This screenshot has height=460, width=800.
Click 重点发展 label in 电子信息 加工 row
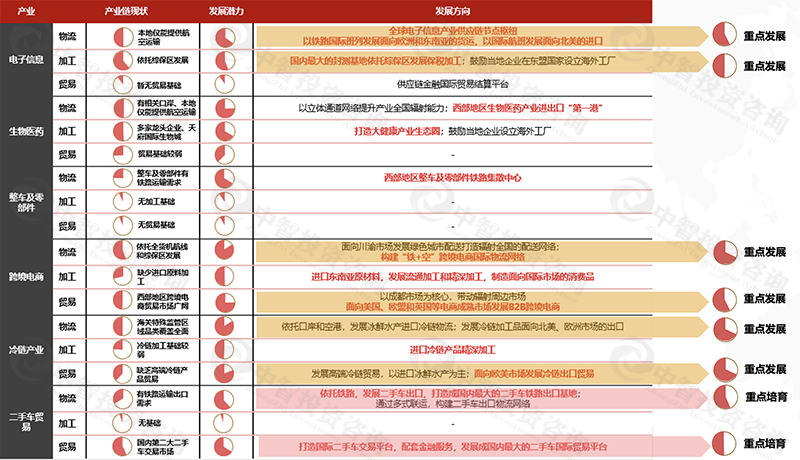pyautogui.click(x=764, y=66)
